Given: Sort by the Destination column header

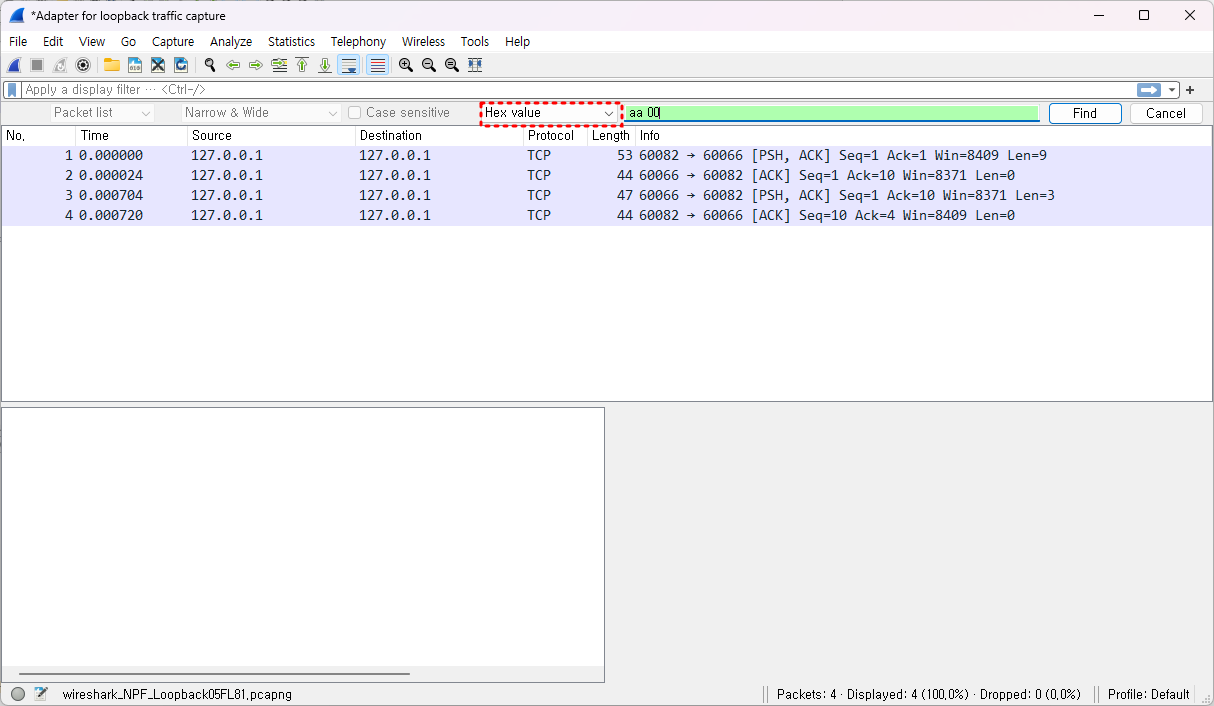Looking at the screenshot, I should (x=440, y=136).
